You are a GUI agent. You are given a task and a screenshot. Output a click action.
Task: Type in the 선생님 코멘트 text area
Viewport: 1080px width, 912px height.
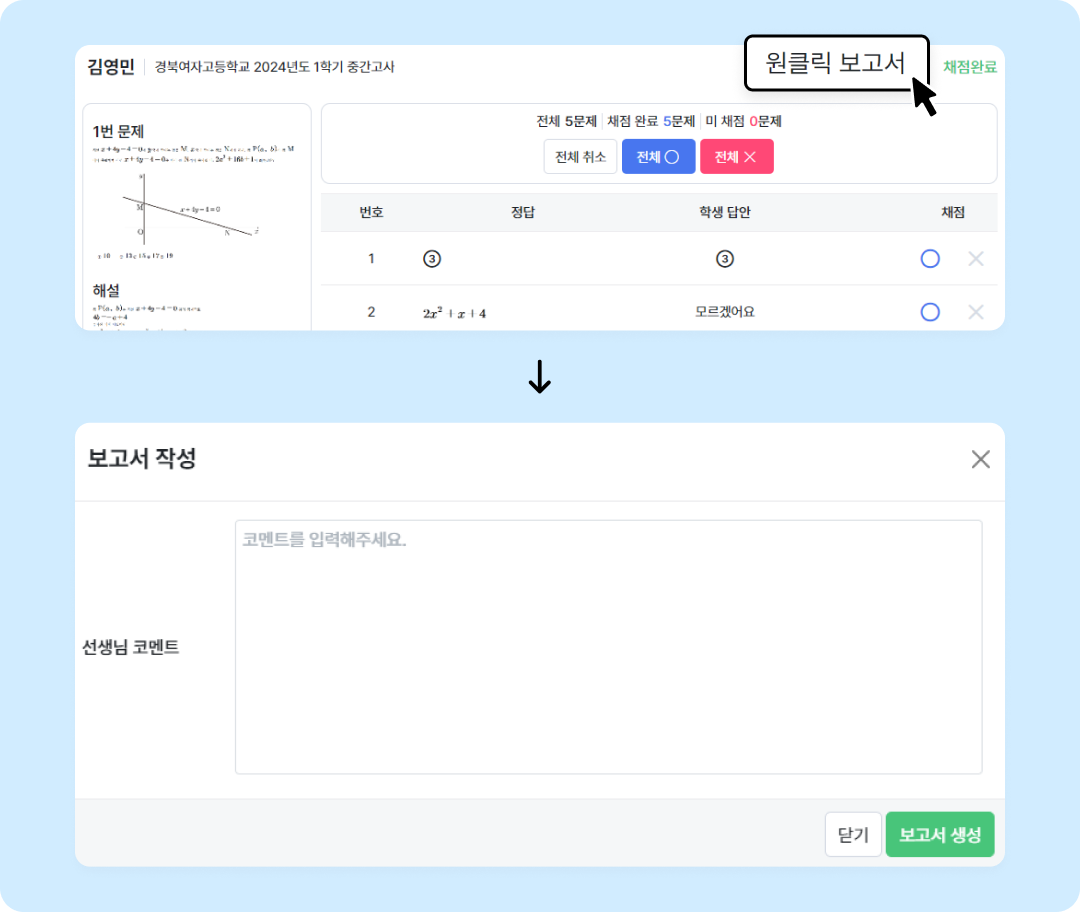(608, 646)
